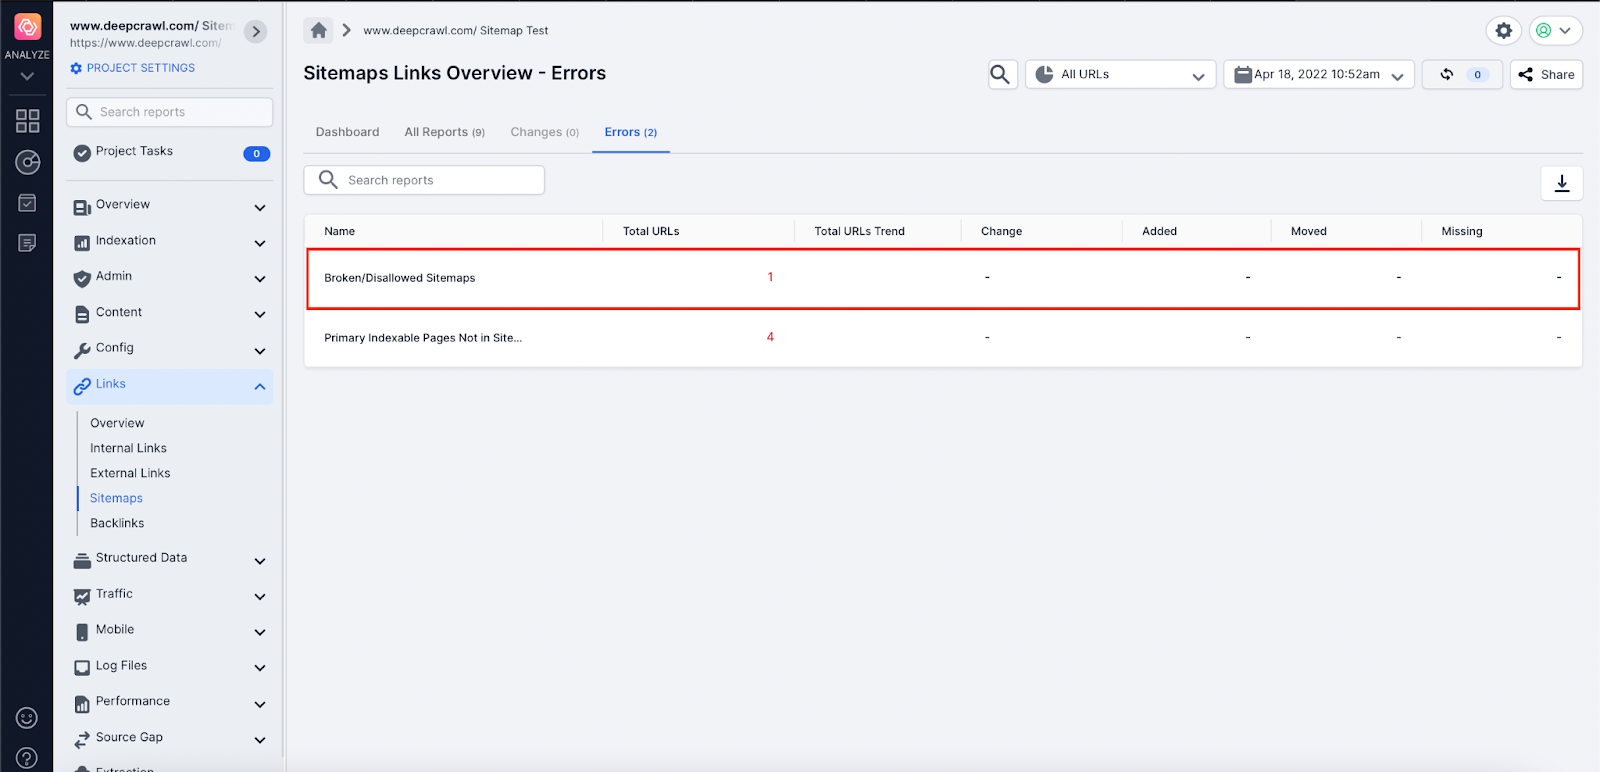Image resolution: width=1600 pixels, height=772 pixels.
Task: Open the help question mark icon
Action: pyautogui.click(x=27, y=758)
